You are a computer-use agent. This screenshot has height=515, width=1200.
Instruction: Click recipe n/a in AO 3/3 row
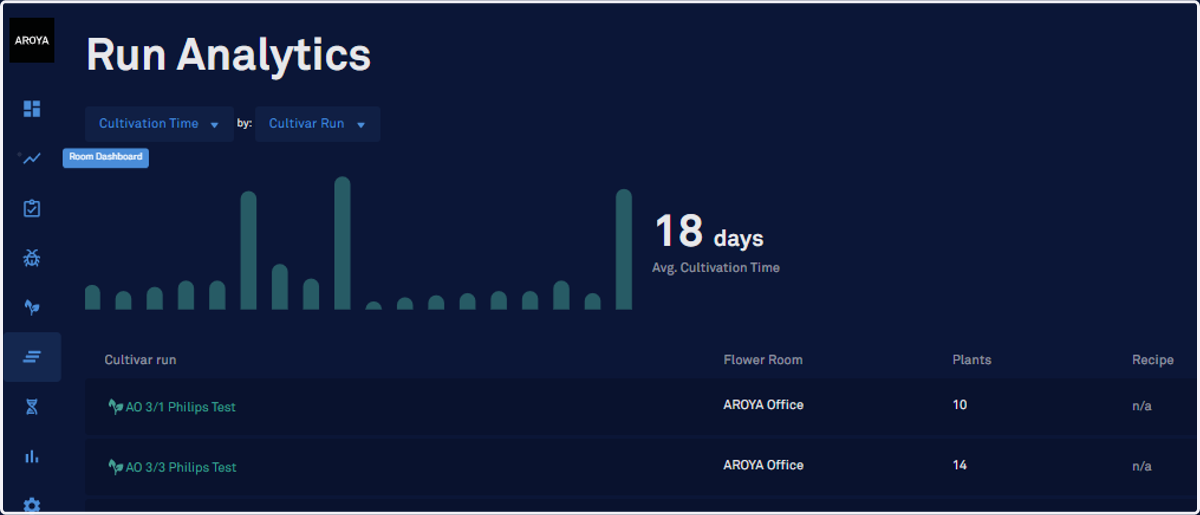click(x=1142, y=467)
